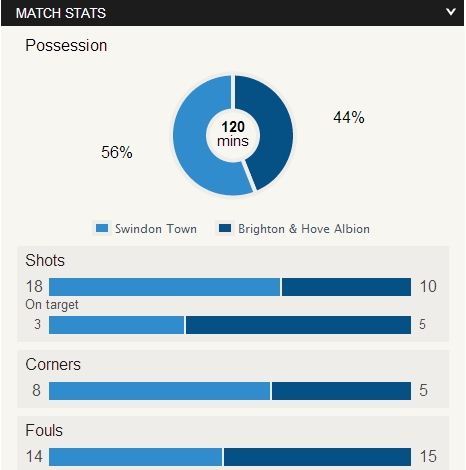Click Swindon's 18 shots bar segment

[164, 287]
